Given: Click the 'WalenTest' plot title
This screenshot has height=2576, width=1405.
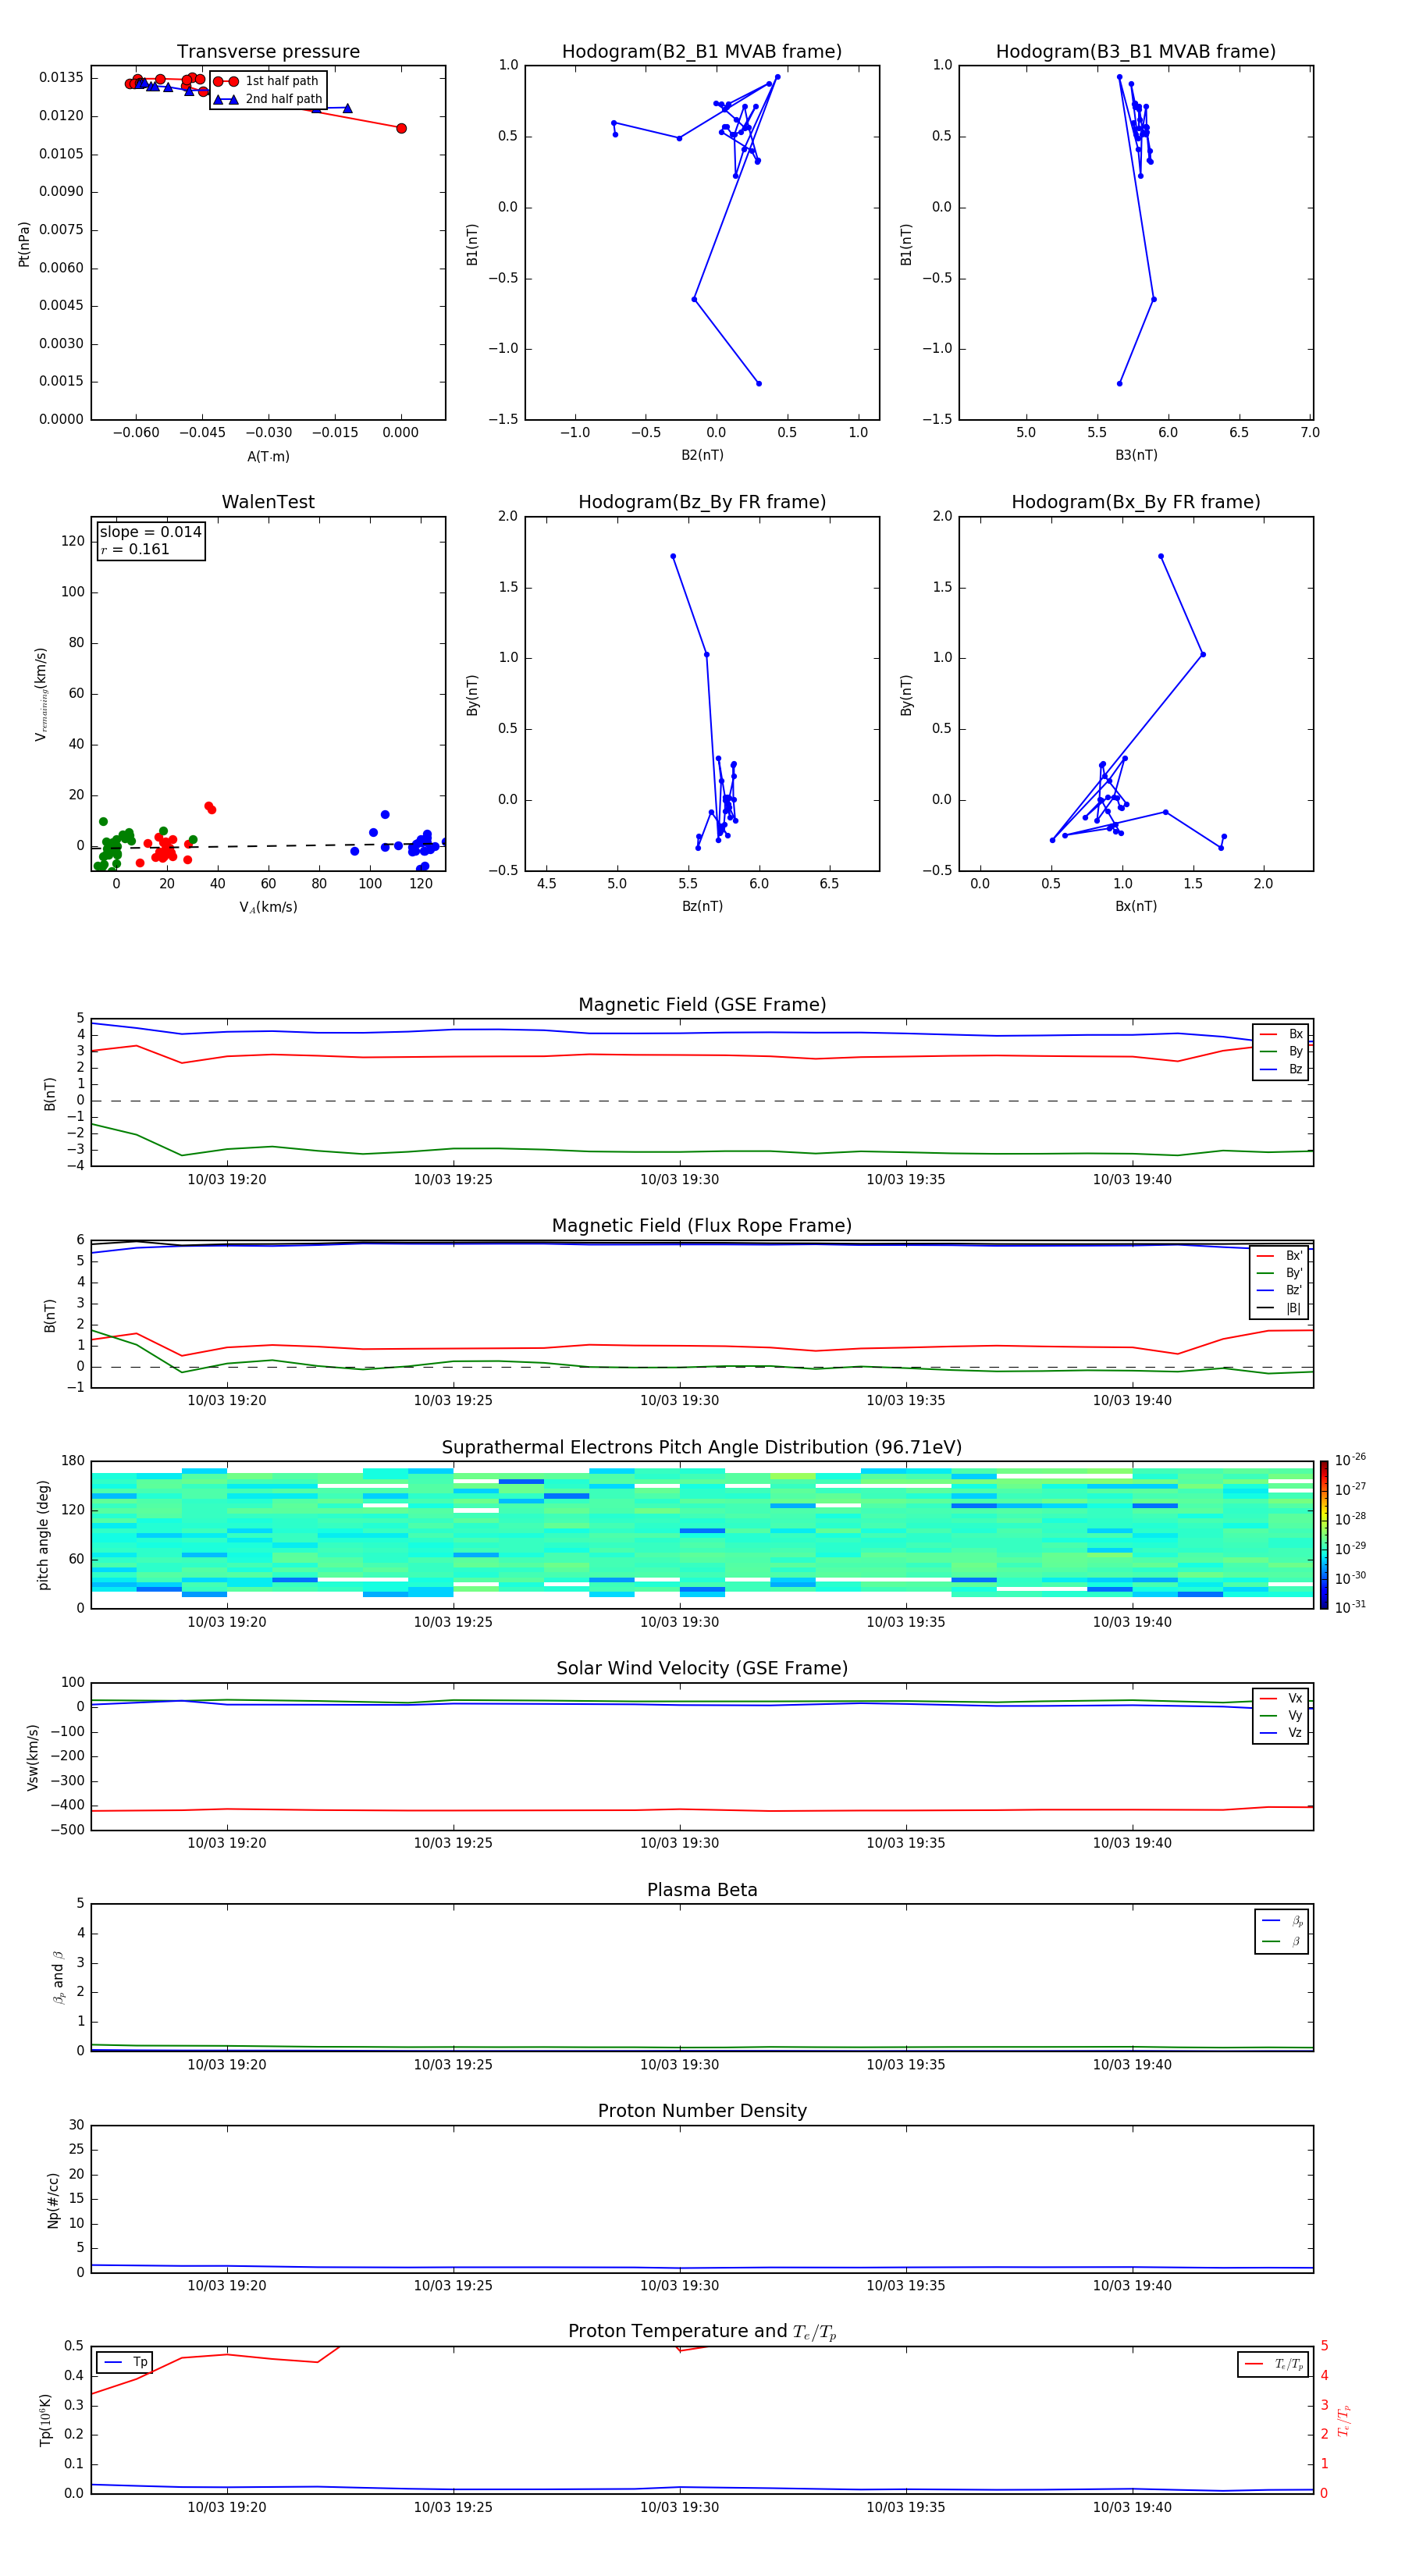Looking at the screenshot, I should point(268,502).
